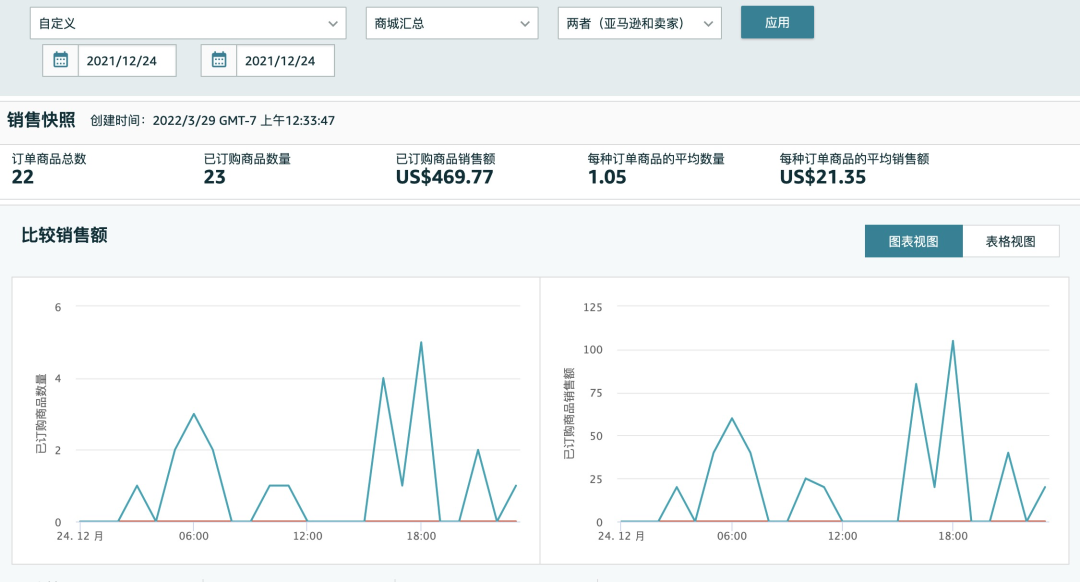Click the sales value US$469.77
Viewport: 1080px width, 582px height.
(444, 177)
